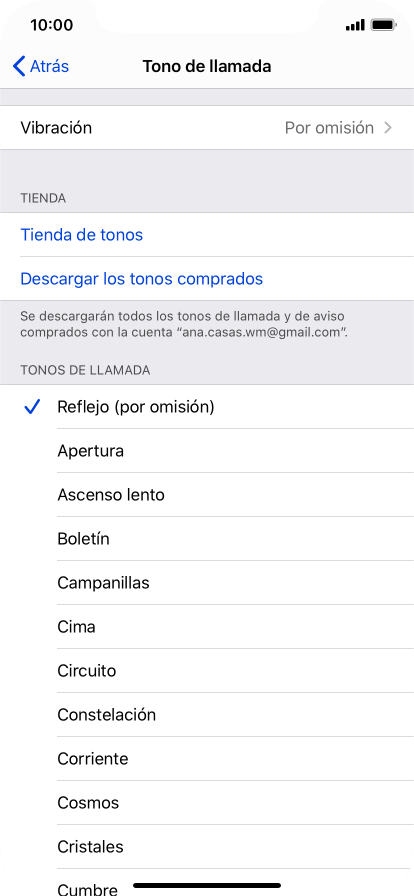Open the Vibración settings row

pyautogui.click(x=207, y=128)
